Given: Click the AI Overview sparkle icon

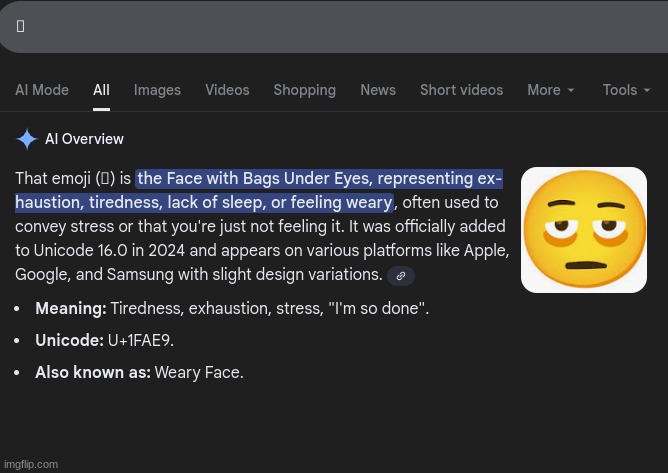Looking at the screenshot, I should (x=27, y=139).
